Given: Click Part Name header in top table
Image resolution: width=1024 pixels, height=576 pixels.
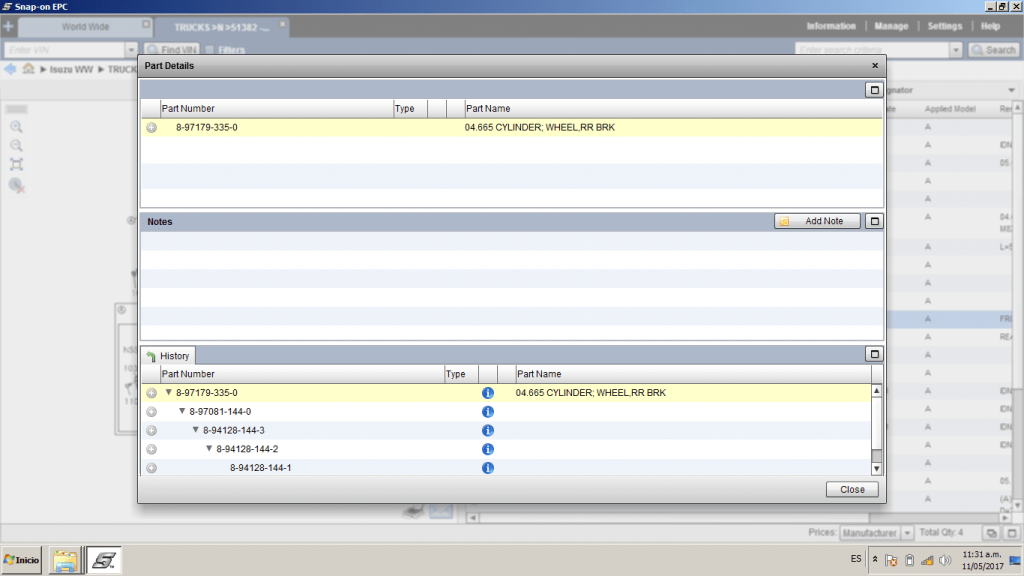Looking at the screenshot, I should tap(488, 108).
